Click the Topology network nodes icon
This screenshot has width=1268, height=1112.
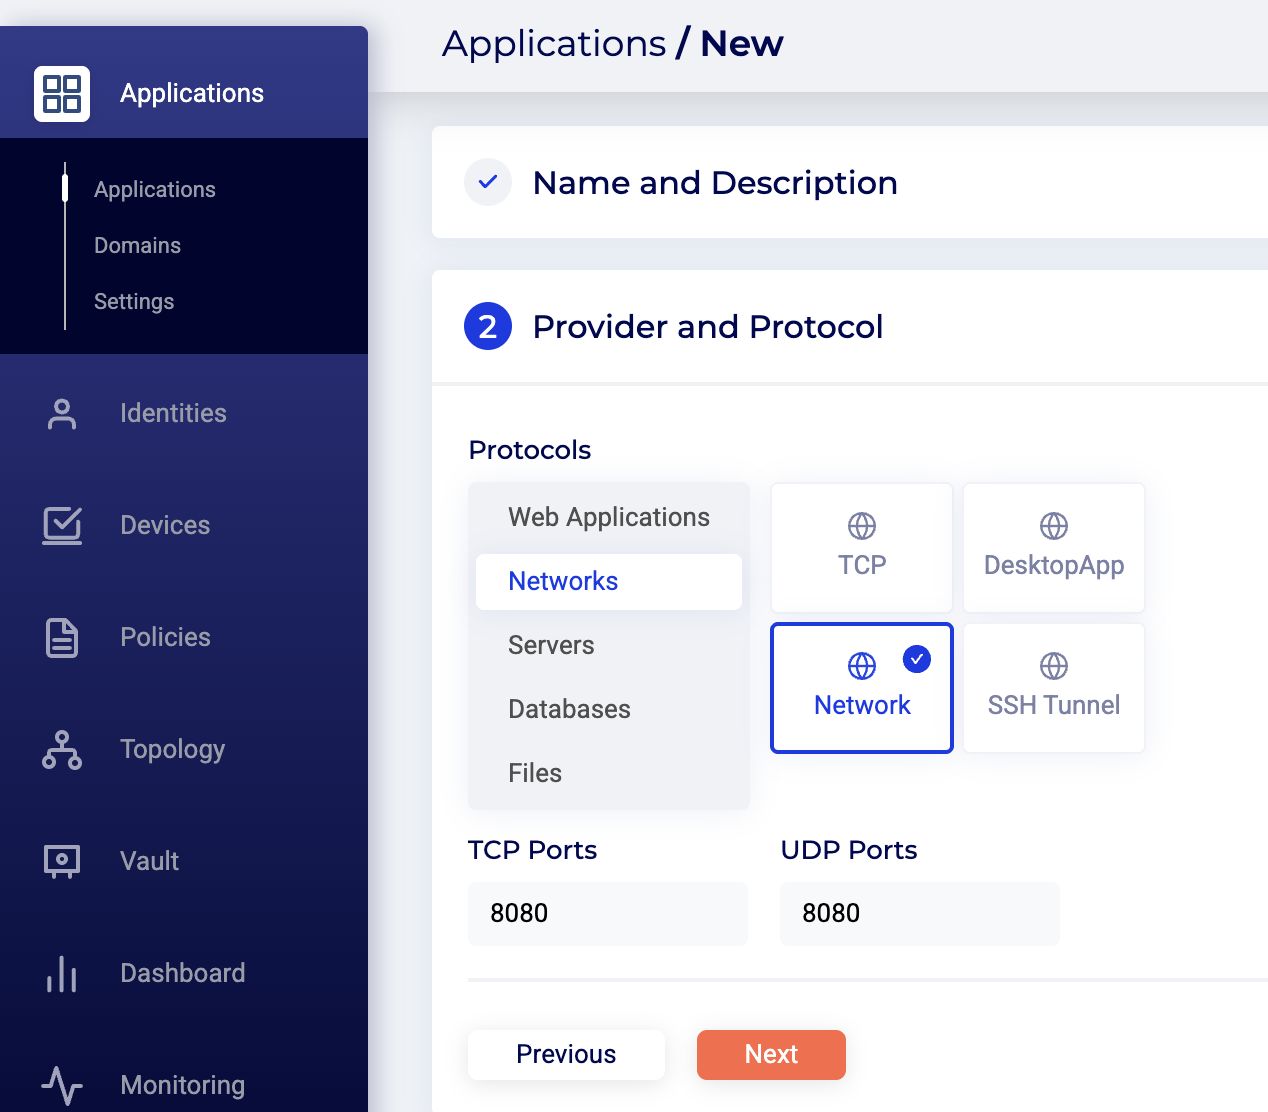tap(62, 749)
